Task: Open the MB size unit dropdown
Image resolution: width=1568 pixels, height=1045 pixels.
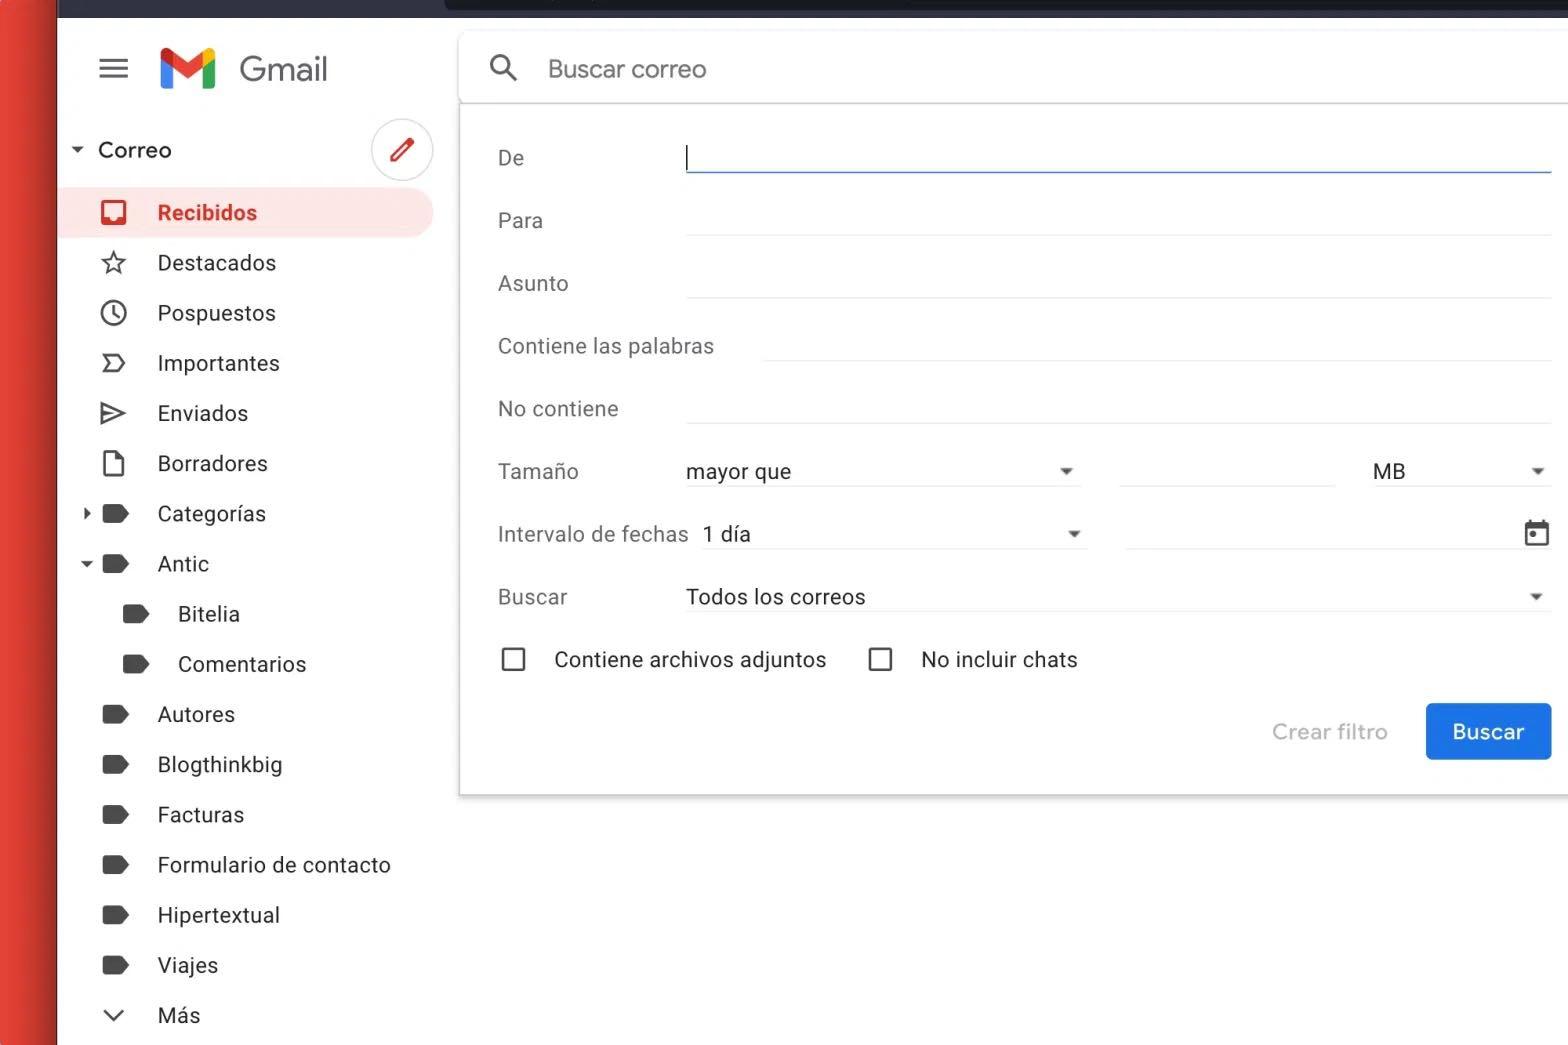Action: (x=1458, y=471)
